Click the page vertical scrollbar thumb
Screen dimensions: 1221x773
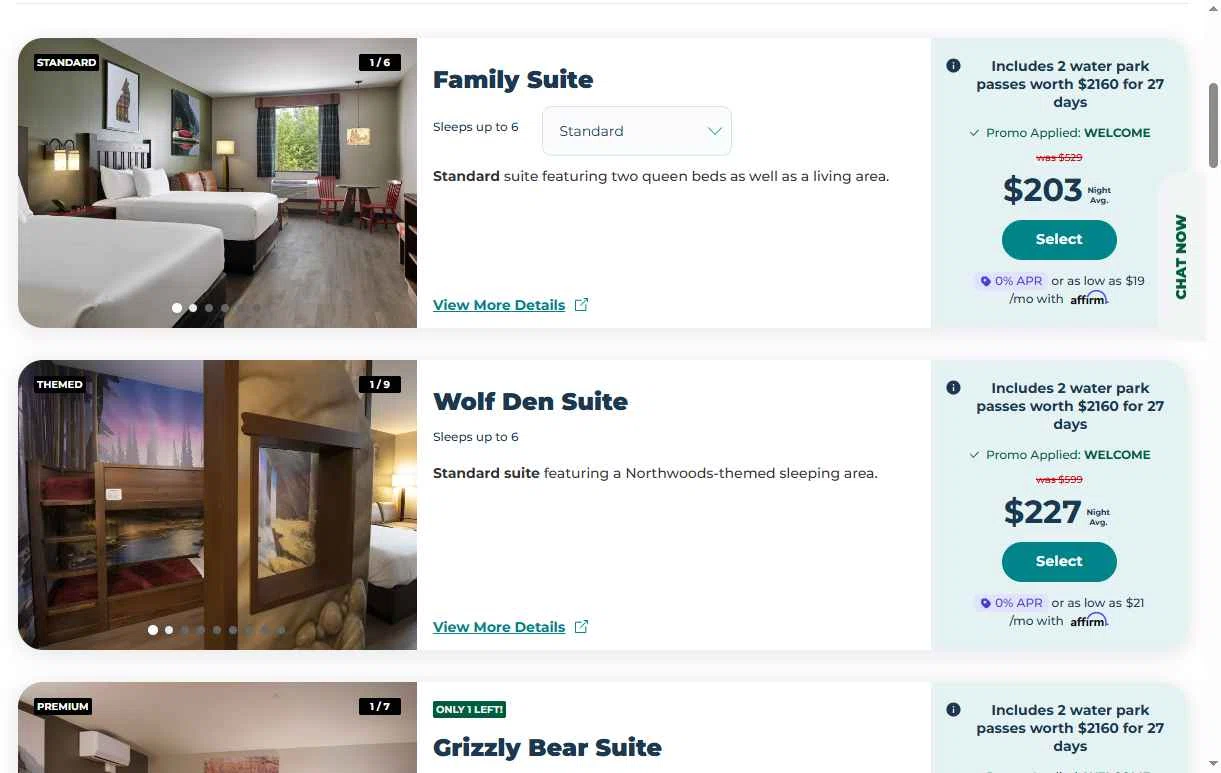pyautogui.click(x=1213, y=125)
